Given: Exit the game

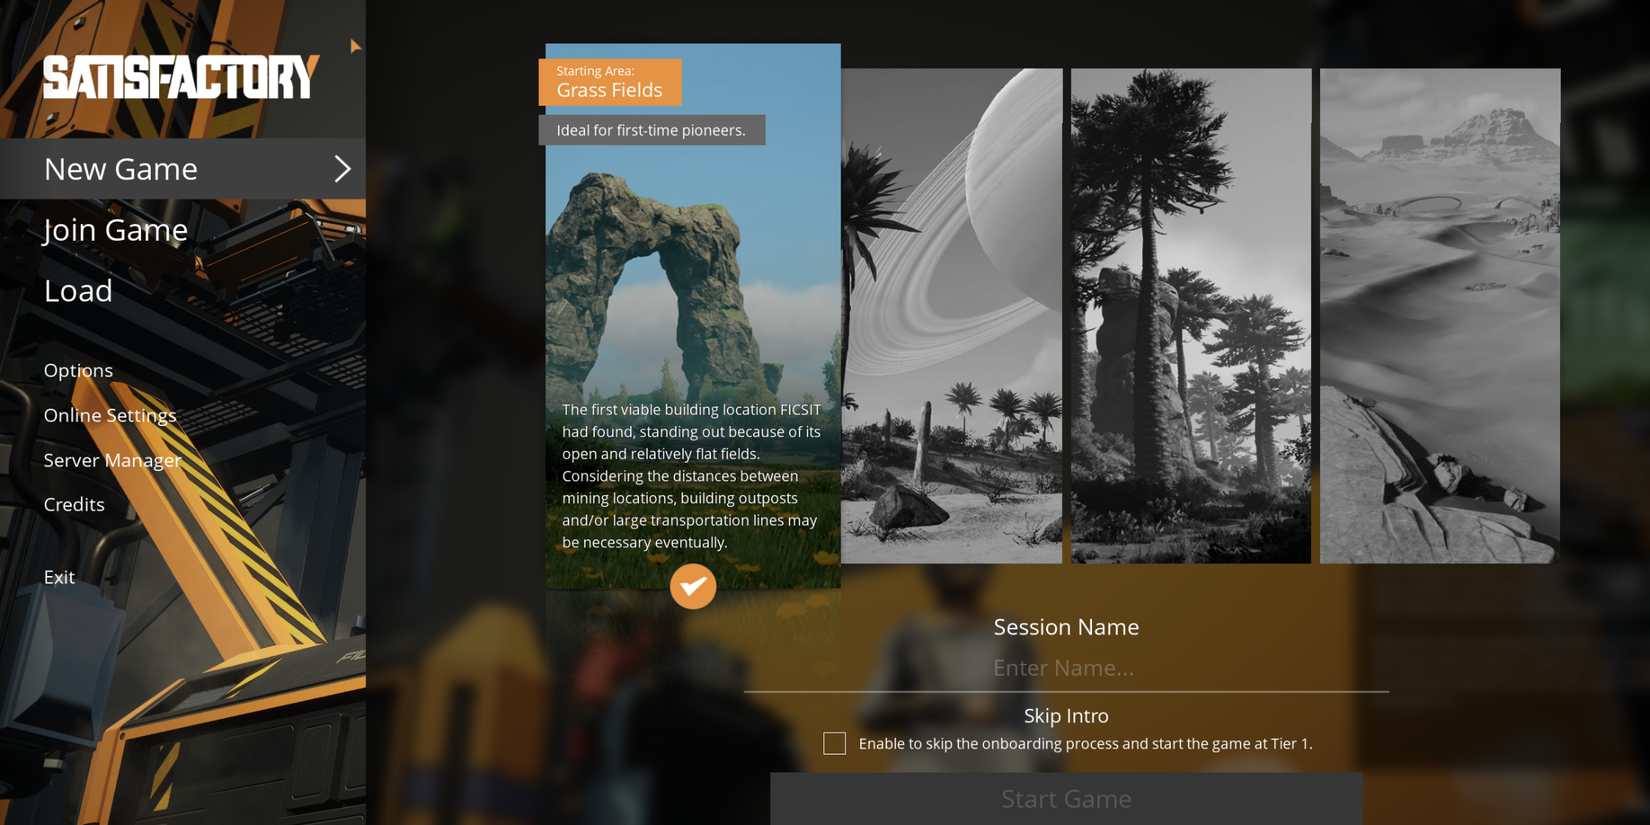Looking at the screenshot, I should pos(59,577).
